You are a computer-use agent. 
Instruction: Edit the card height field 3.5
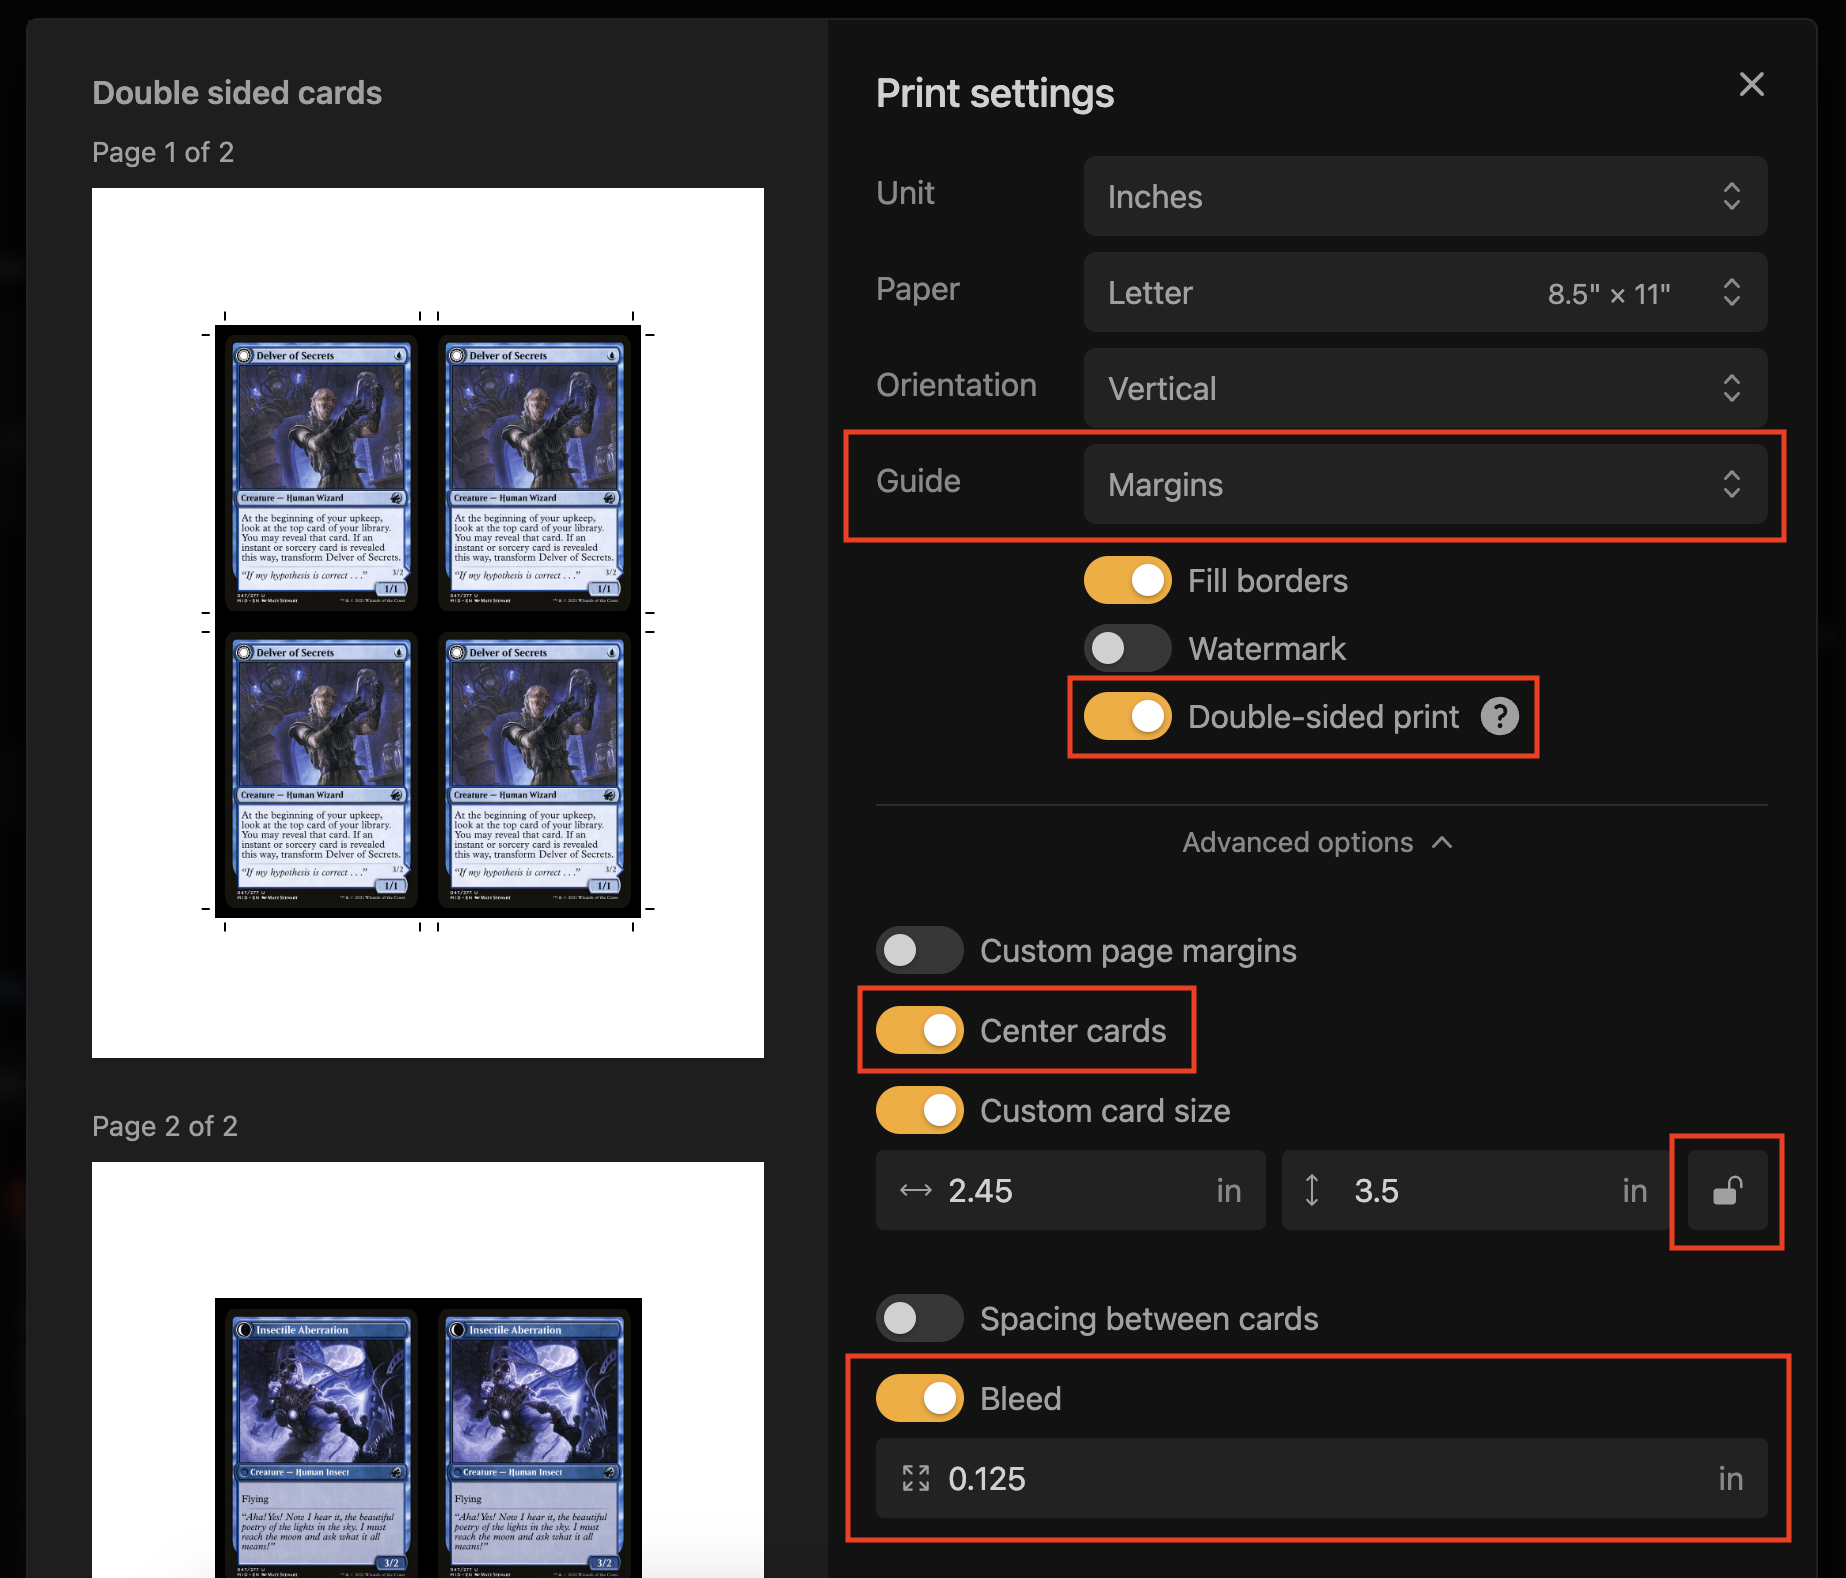pyautogui.click(x=1476, y=1190)
